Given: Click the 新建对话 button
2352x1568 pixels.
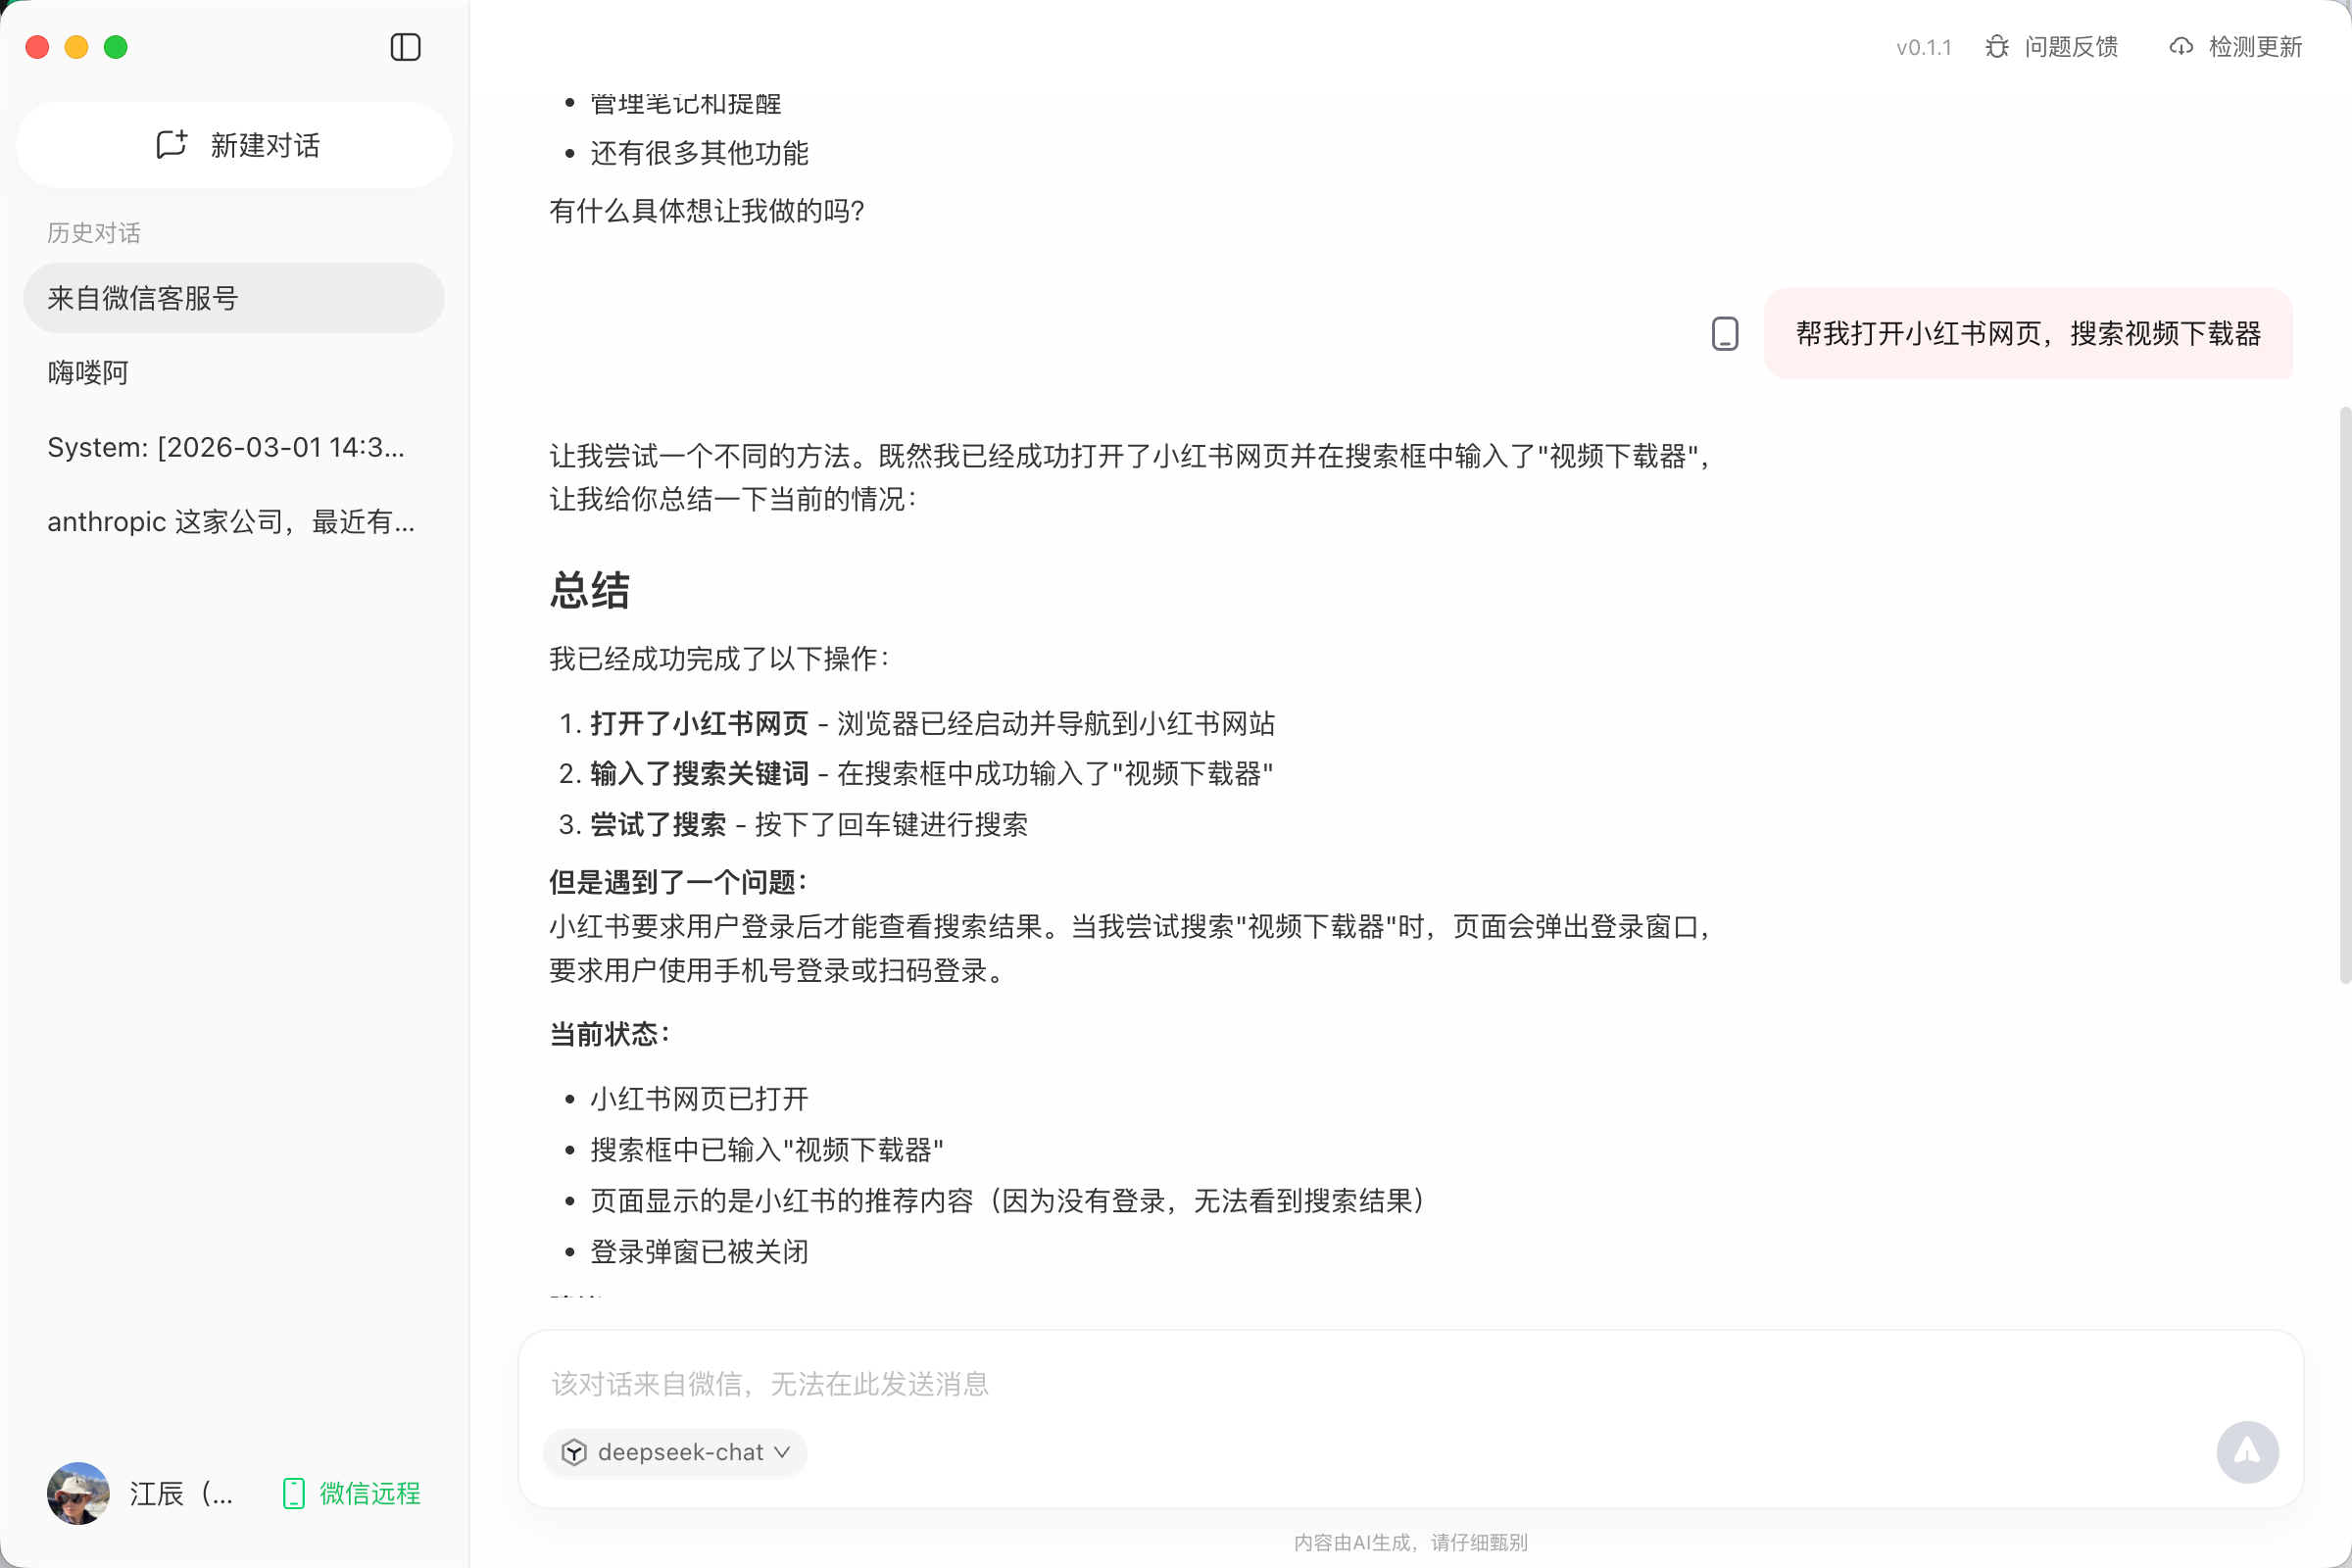Looking at the screenshot, I should pyautogui.click(x=265, y=145).
